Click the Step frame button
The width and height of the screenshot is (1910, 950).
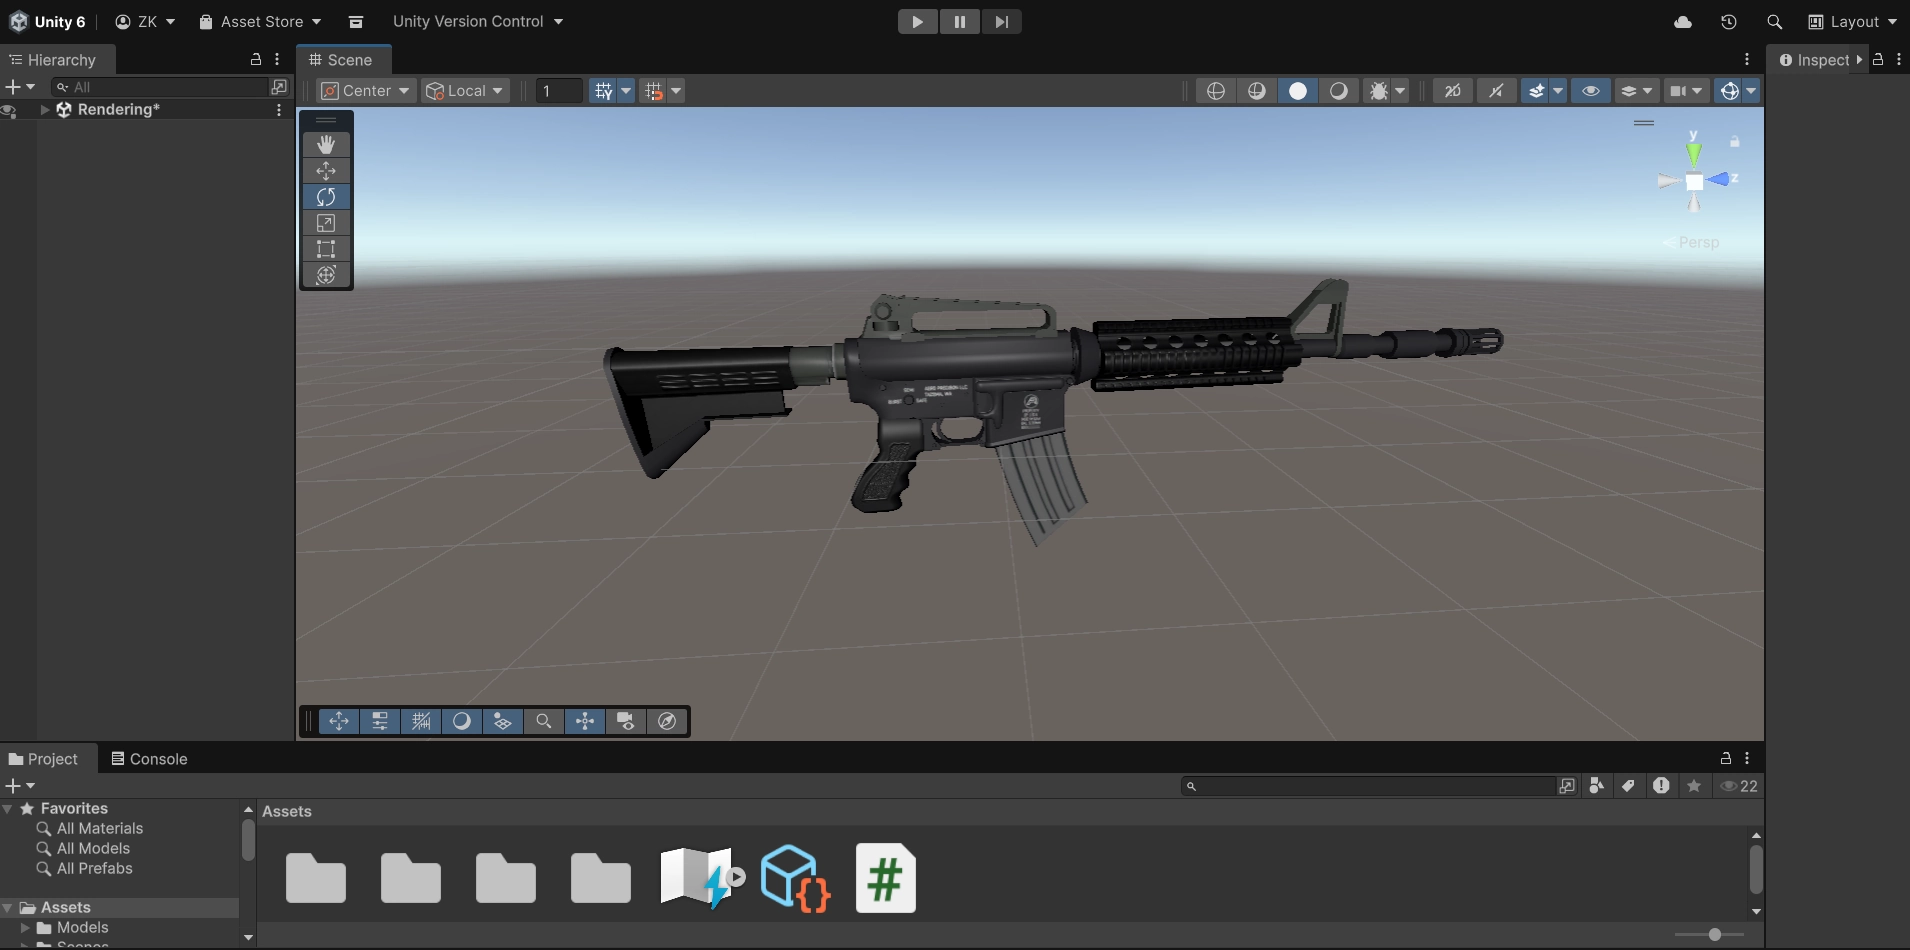(1001, 22)
